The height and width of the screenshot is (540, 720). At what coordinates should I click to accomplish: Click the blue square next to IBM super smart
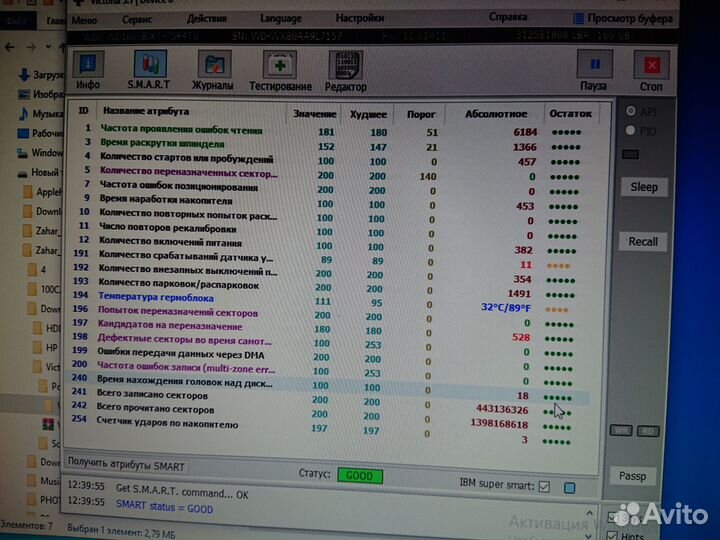tap(569, 488)
